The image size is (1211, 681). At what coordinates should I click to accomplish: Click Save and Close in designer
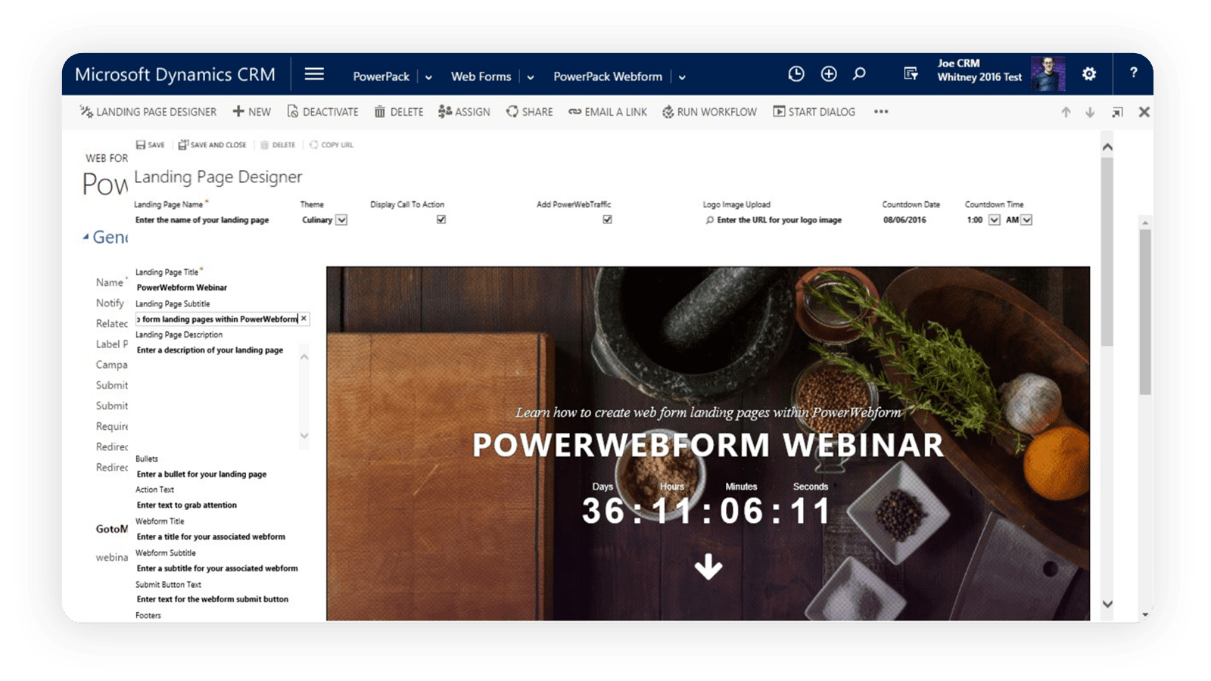coord(212,145)
